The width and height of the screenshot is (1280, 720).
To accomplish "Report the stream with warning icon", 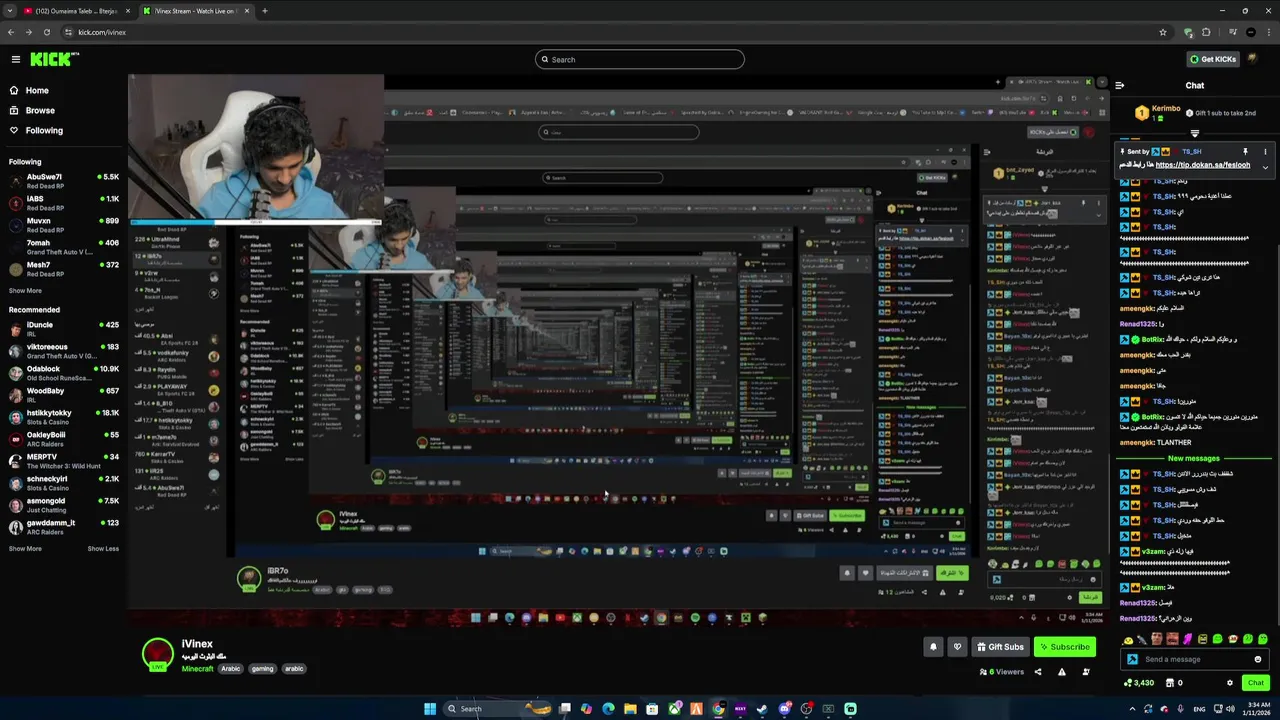I will 1062,672.
